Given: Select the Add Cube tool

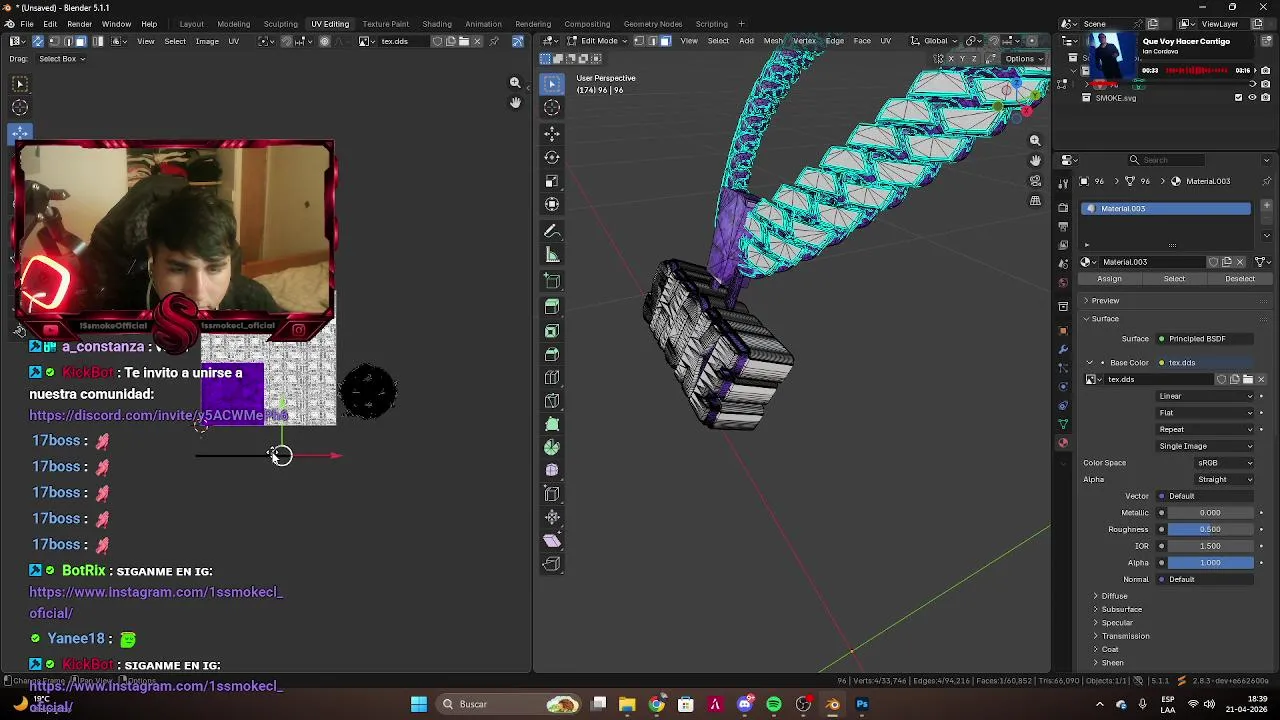Looking at the screenshot, I should tap(552, 282).
